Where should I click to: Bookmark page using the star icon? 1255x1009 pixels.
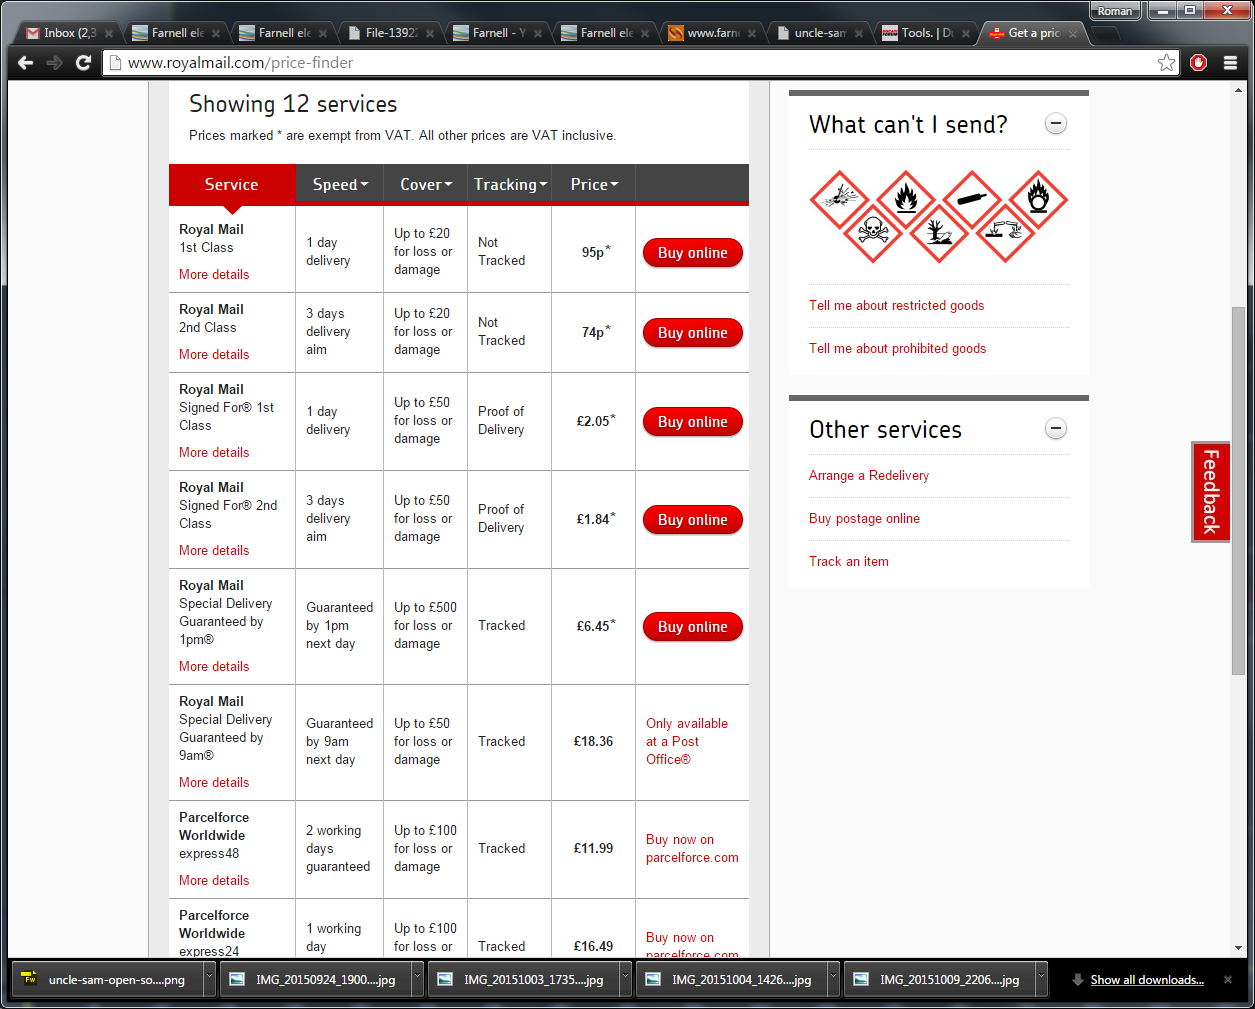coord(1166,63)
